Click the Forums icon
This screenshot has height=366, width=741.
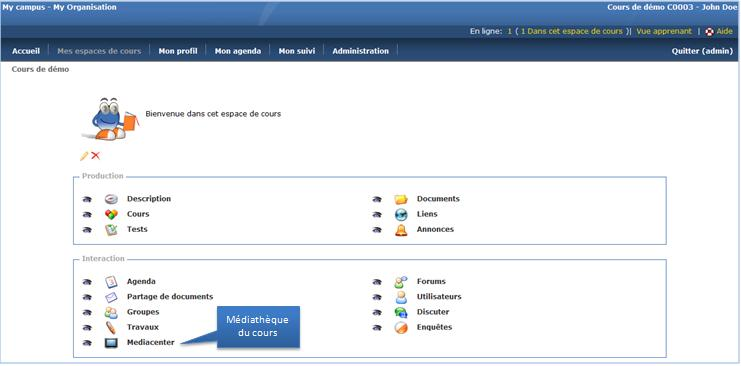[401, 282]
